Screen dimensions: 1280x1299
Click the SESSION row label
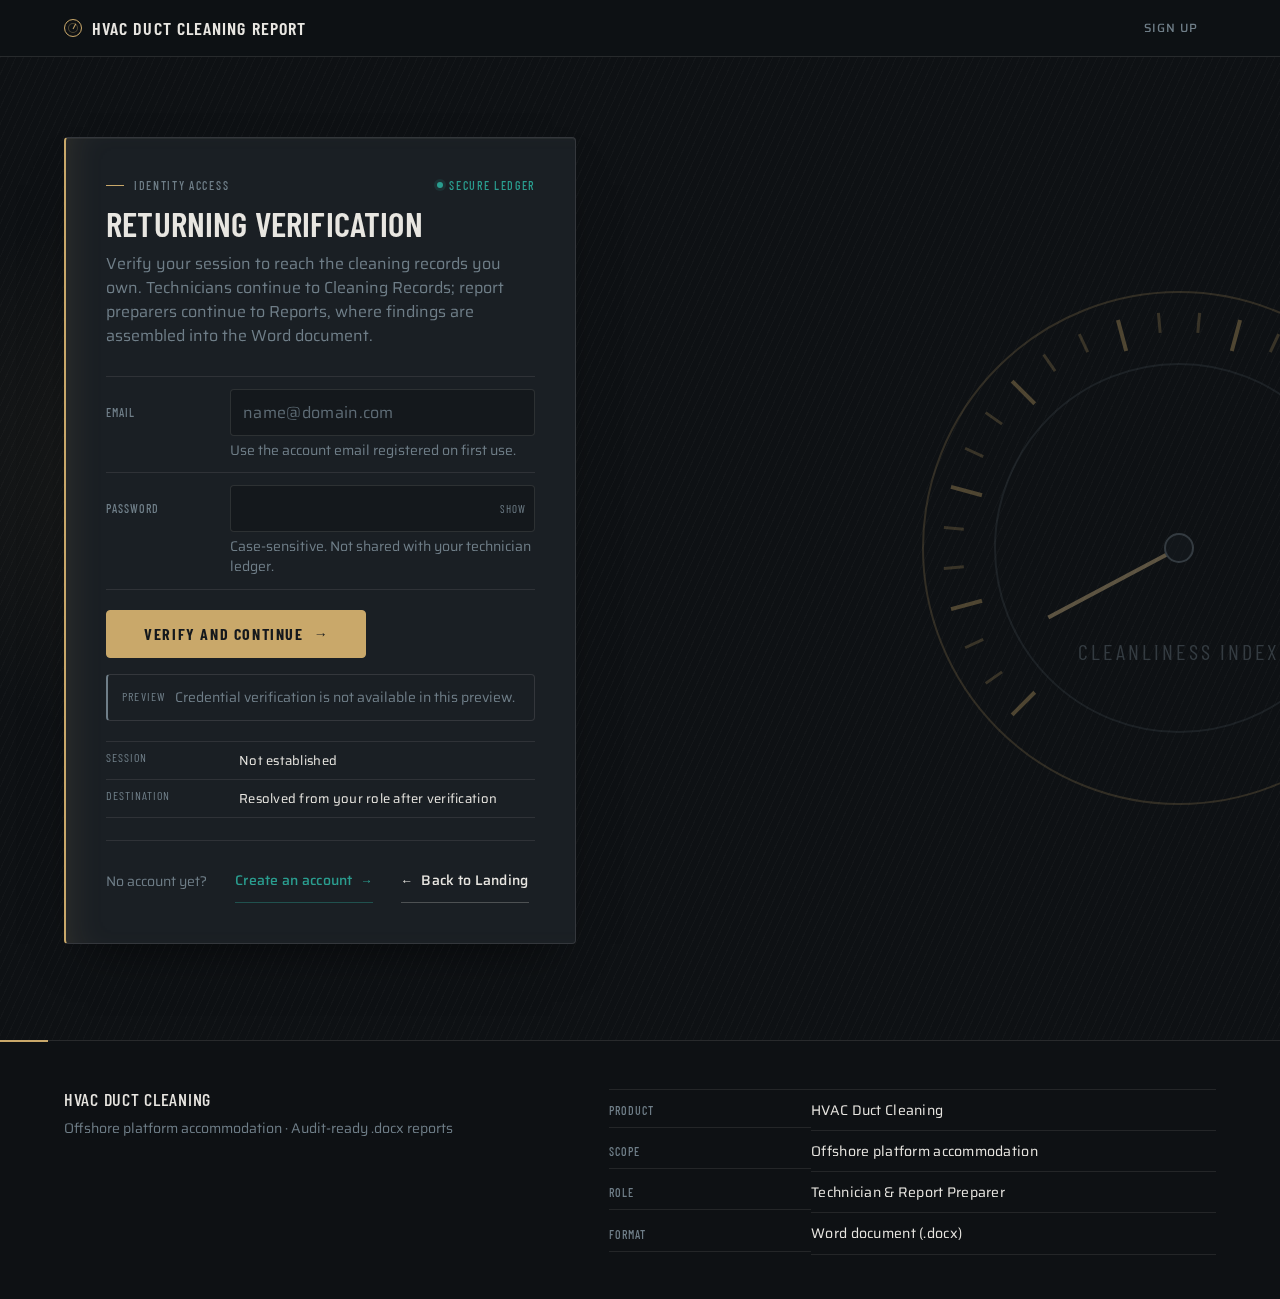point(126,758)
